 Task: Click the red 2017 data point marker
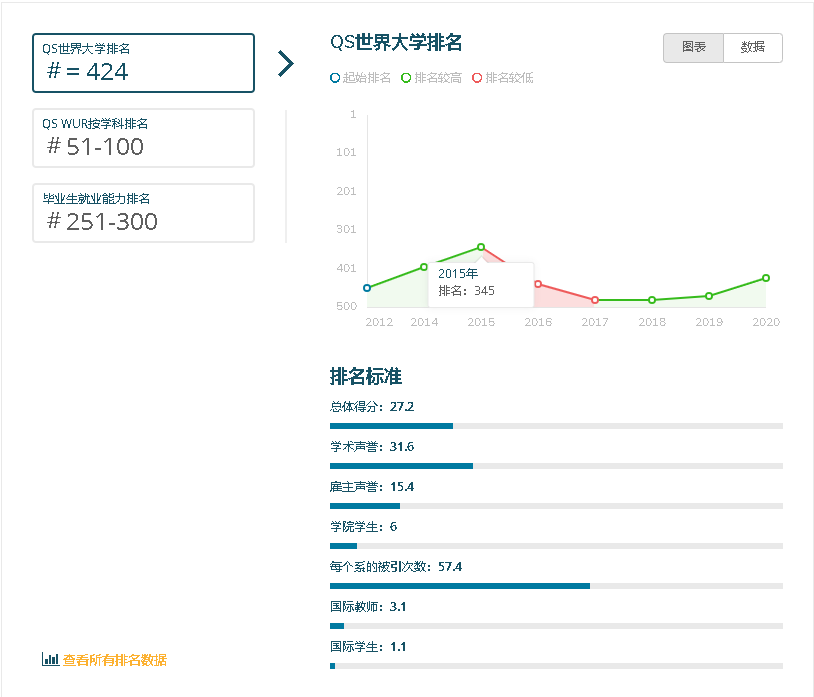(595, 298)
